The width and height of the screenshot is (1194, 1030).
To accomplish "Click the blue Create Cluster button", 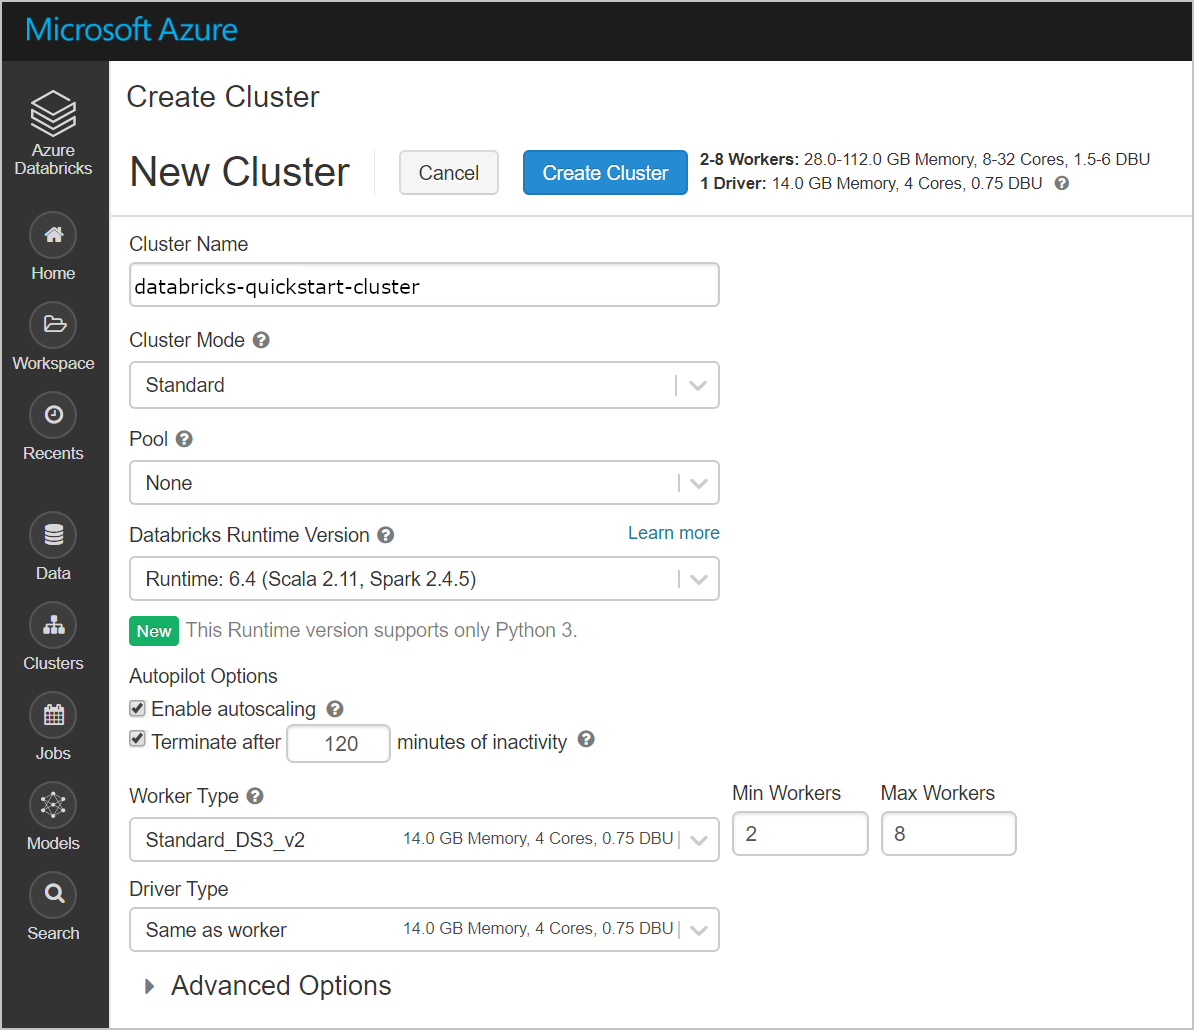I will point(605,173).
